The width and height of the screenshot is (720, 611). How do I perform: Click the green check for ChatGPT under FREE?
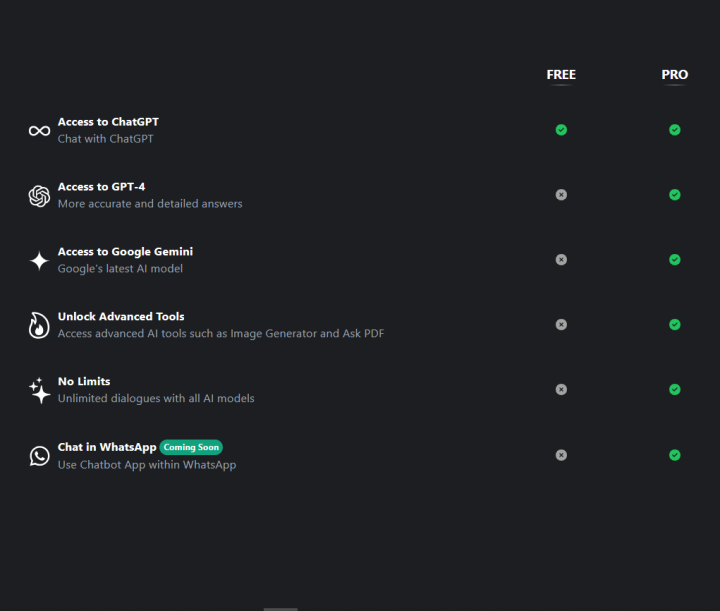(x=561, y=130)
